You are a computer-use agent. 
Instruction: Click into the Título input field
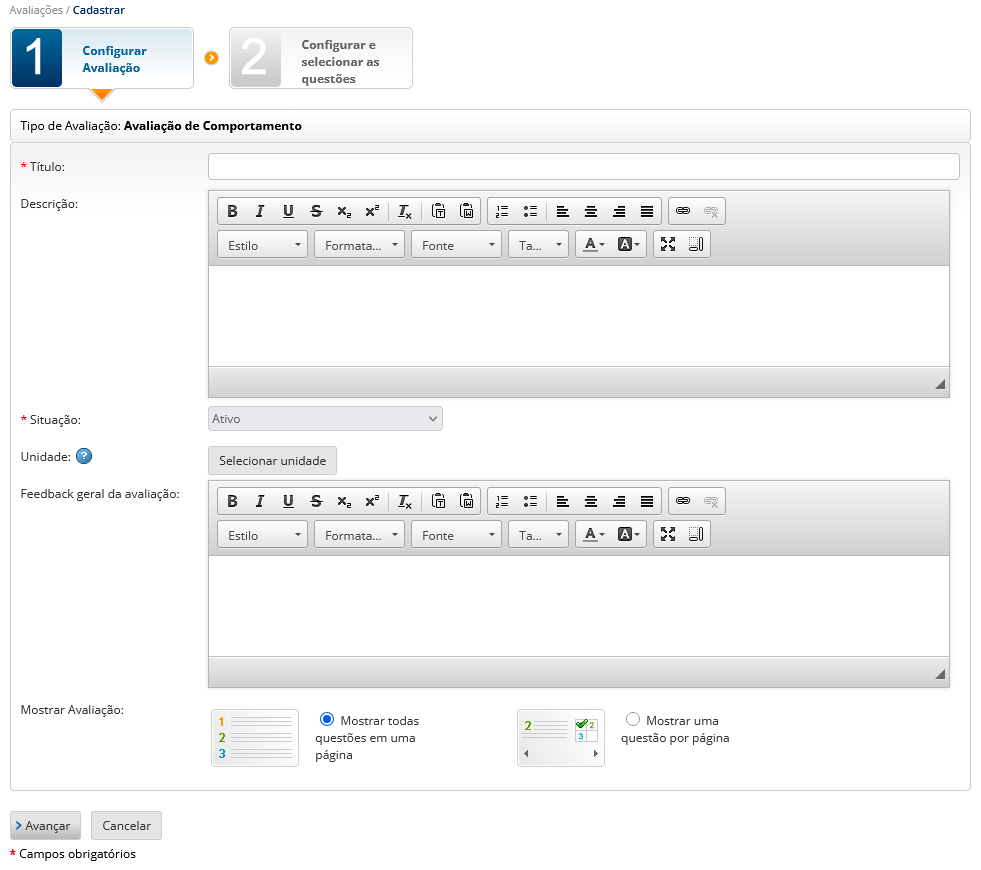(x=583, y=166)
